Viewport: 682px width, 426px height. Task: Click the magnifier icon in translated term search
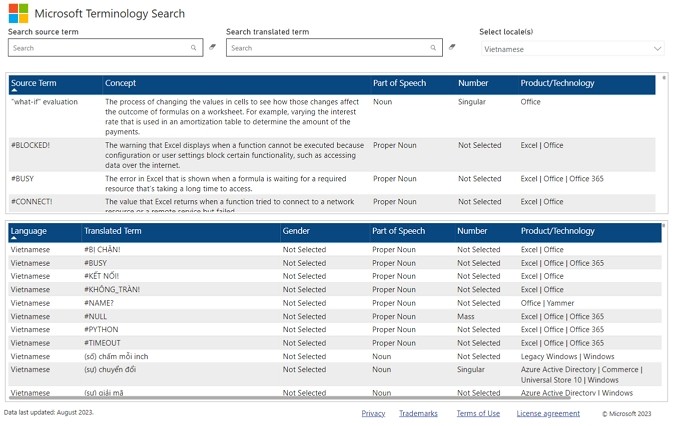pyautogui.click(x=433, y=48)
